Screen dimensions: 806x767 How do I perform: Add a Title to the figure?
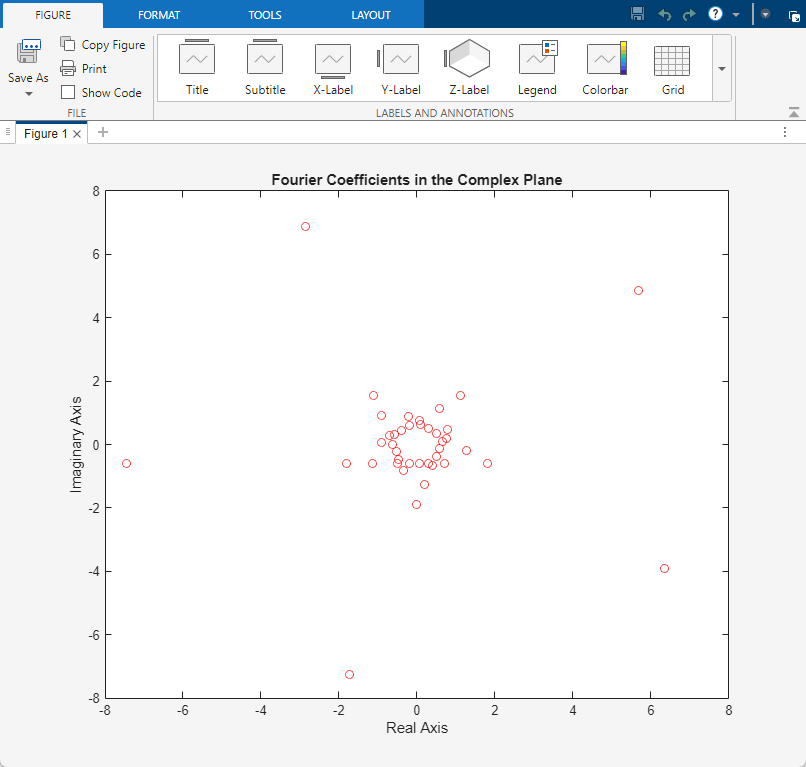(197, 68)
